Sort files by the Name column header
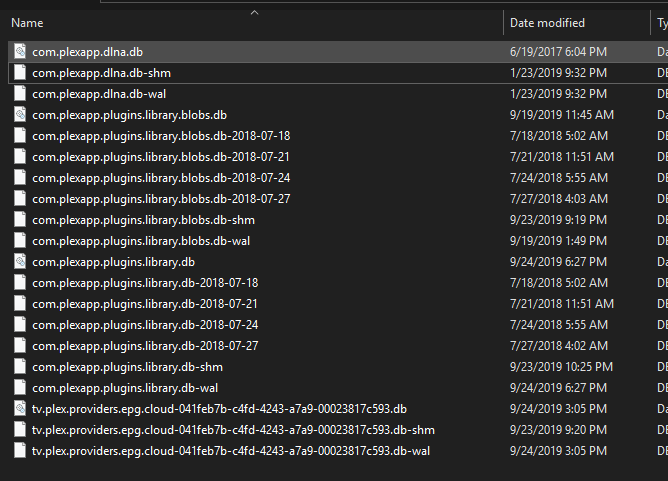Image resolution: width=668 pixels, height=481 pixels. (27, 23)
